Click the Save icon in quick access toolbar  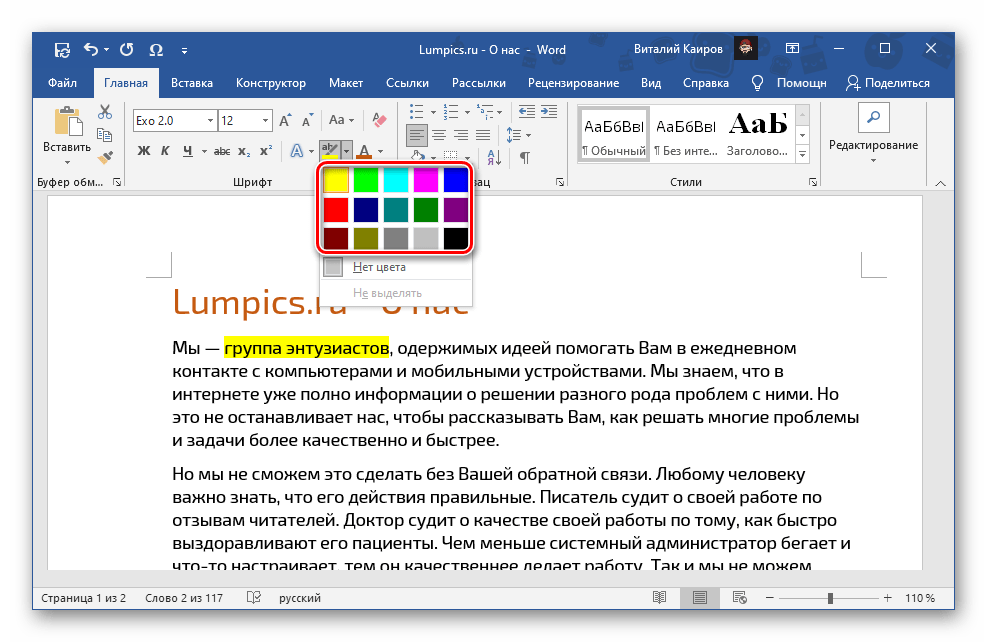[62, 50]
